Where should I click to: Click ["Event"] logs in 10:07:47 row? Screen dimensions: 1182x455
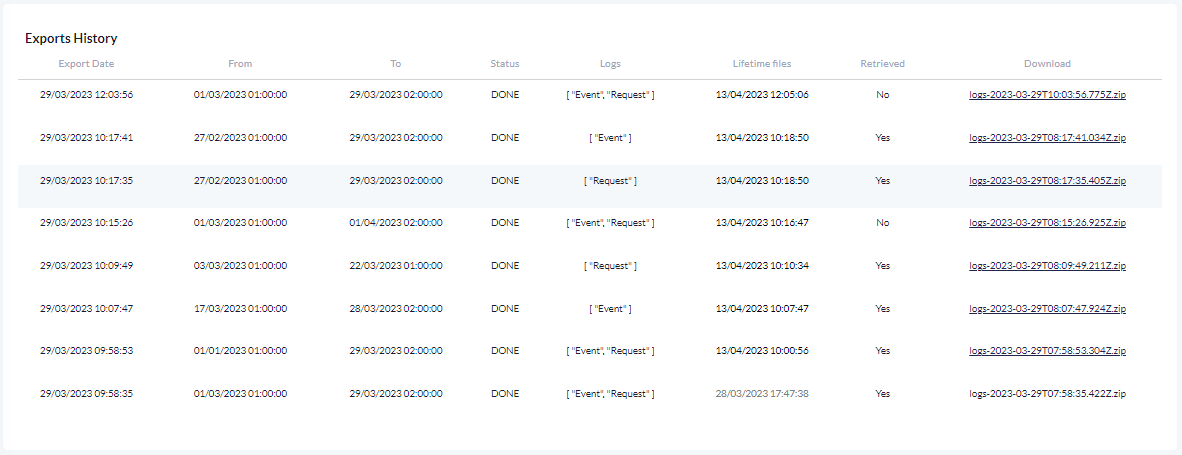click(x=611, y=309)
